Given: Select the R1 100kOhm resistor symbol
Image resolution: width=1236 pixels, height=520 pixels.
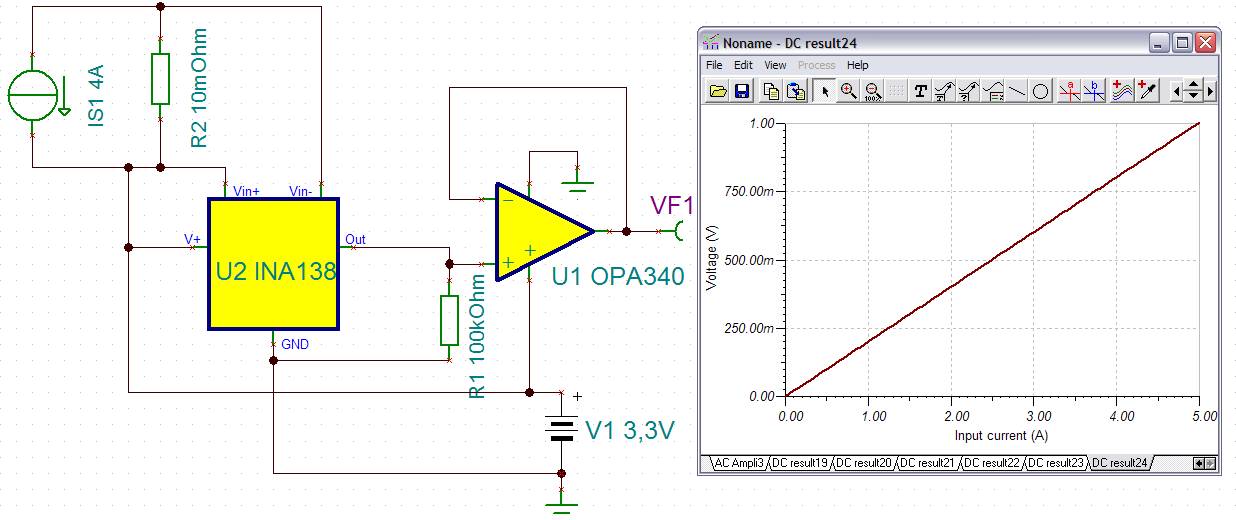Looking at the screenshot, I should (x=450, y=320).
